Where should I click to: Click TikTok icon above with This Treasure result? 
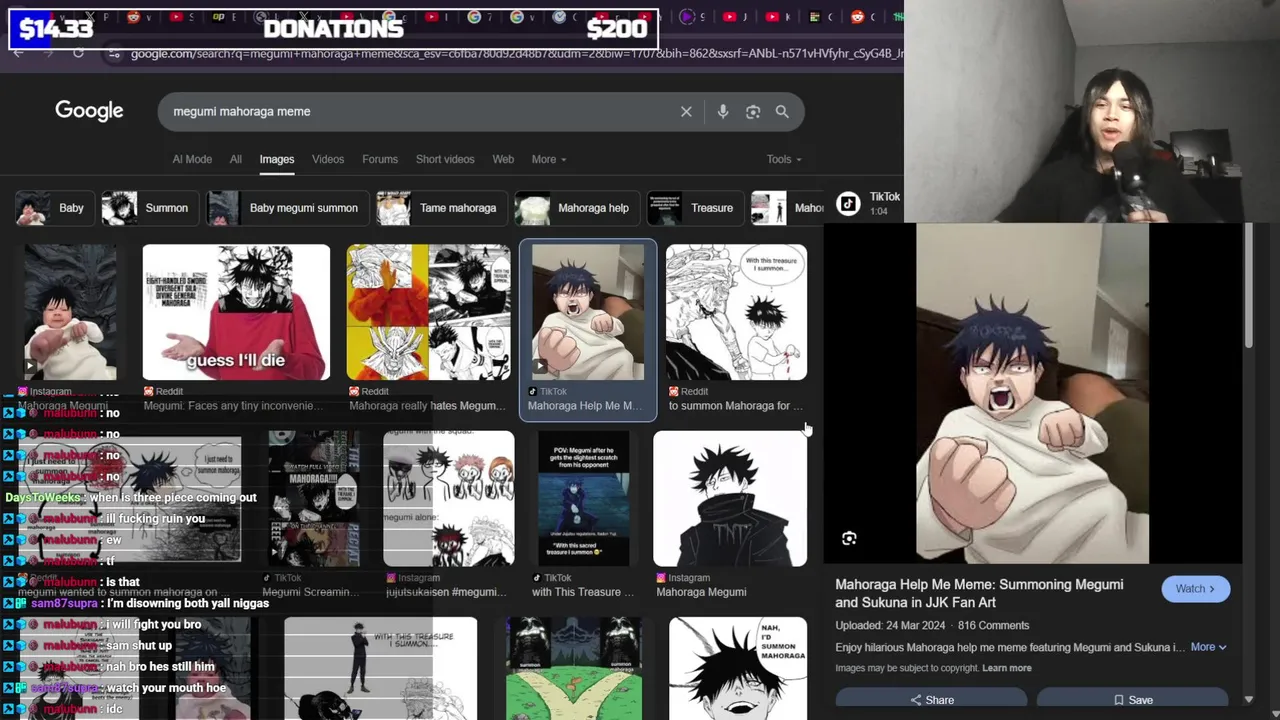pos(537,577)
